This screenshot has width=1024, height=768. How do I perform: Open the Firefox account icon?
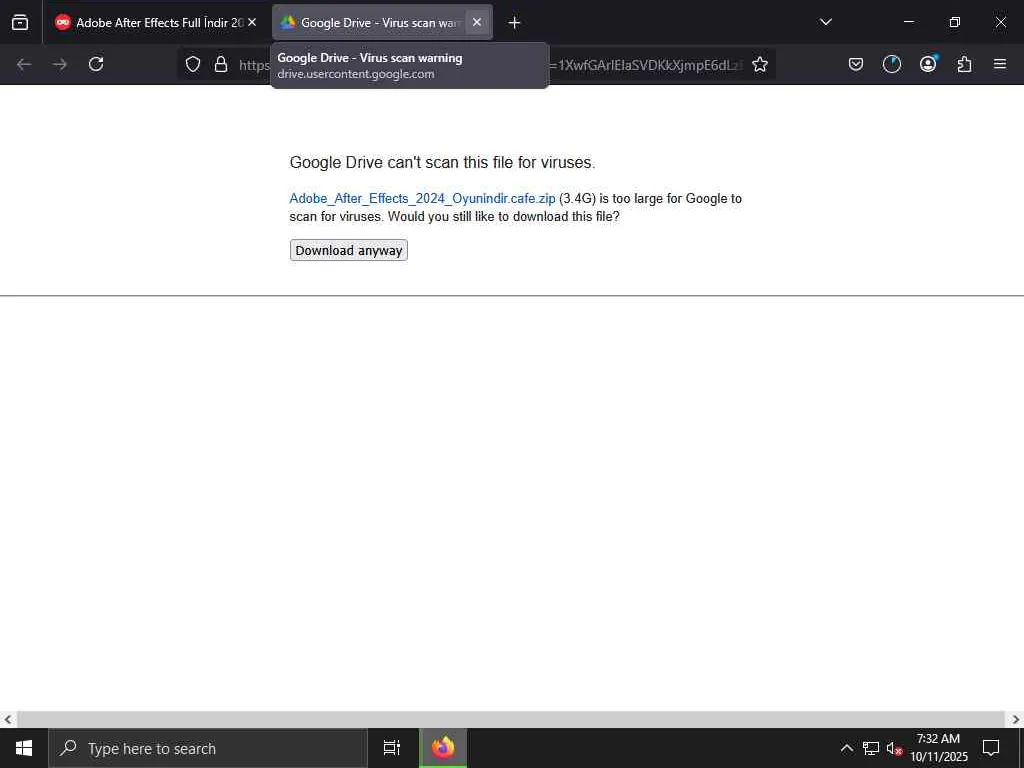[928, 64]
